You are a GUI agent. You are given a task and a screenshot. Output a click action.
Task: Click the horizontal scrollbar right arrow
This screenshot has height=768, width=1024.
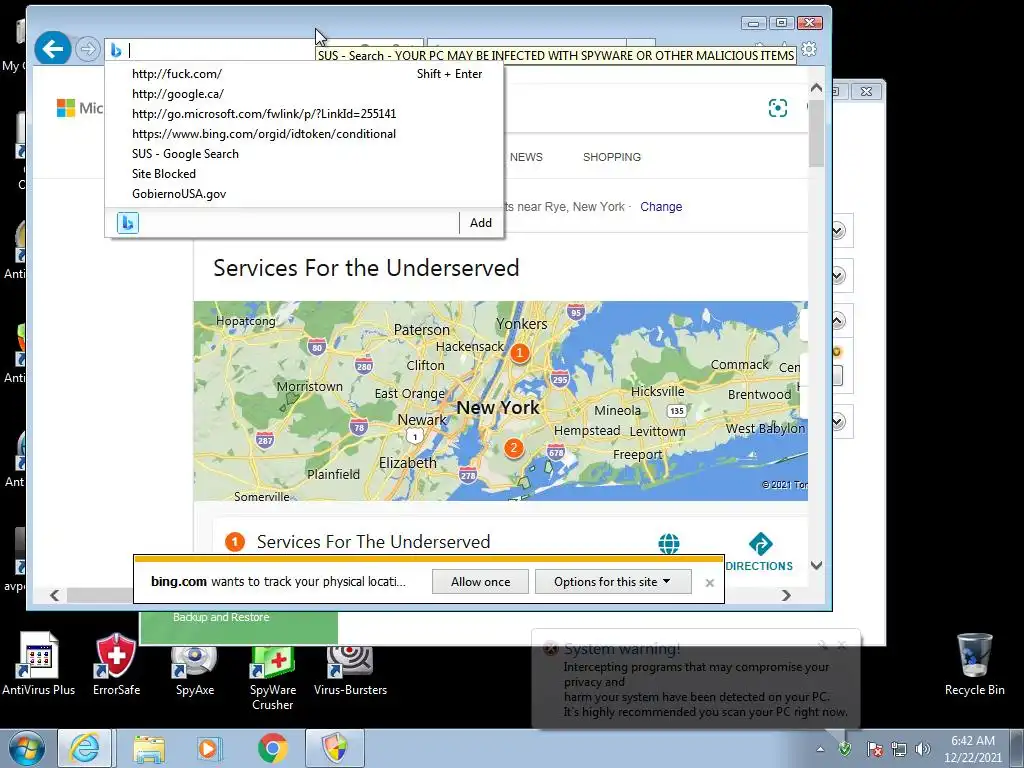787,595
